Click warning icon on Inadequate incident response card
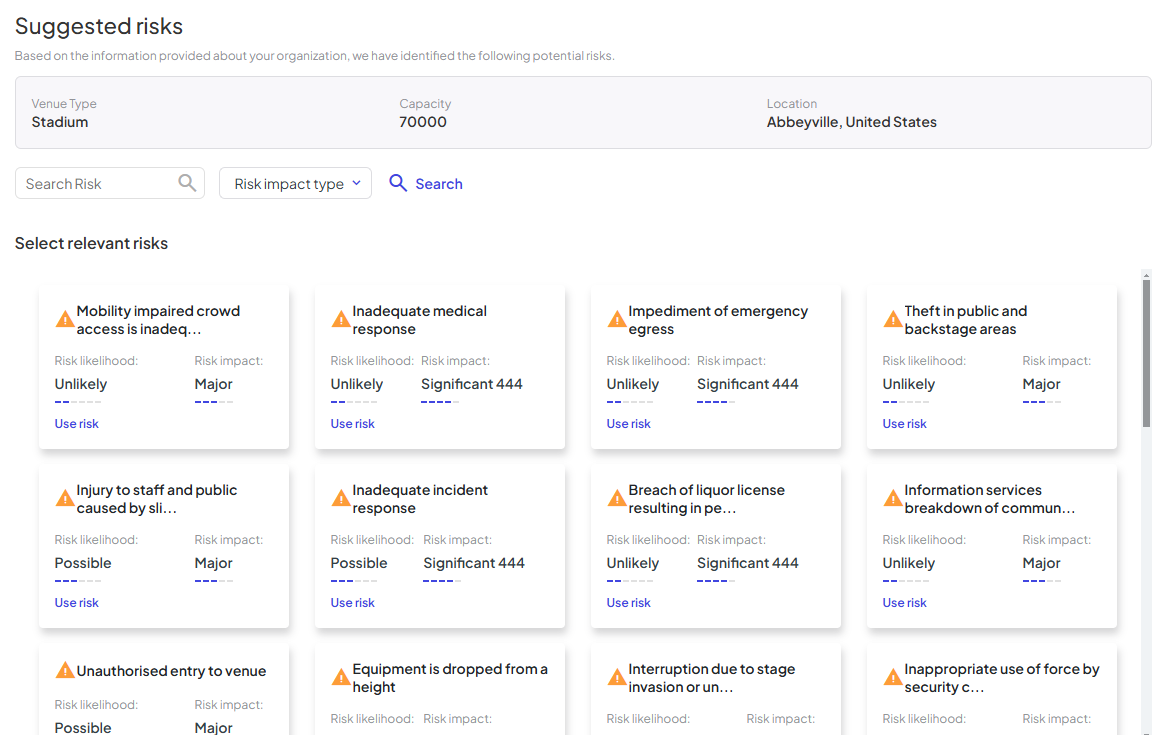Viewport: 1164px width, 735px height. [341, 498]
